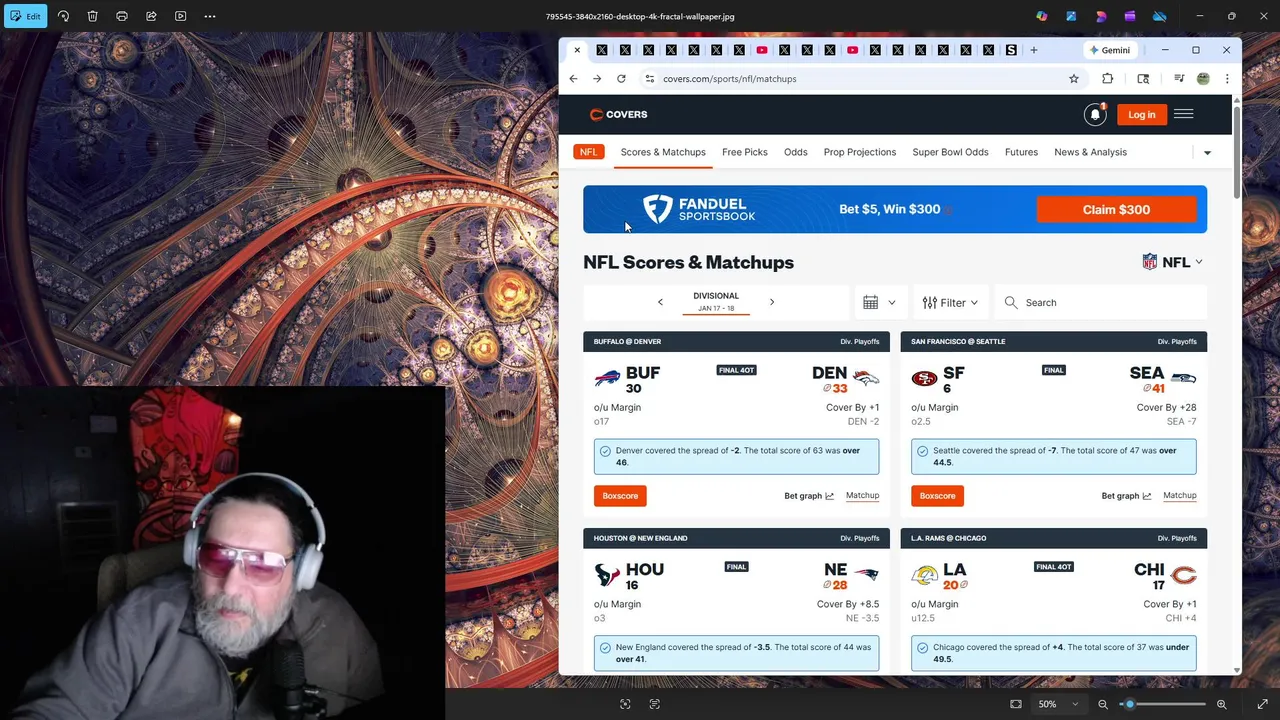The width and height of the screenshot is (1280, 720).
Task: Delete the image with the trash icon
Action: pyautogui.click(x=92, y=16)
